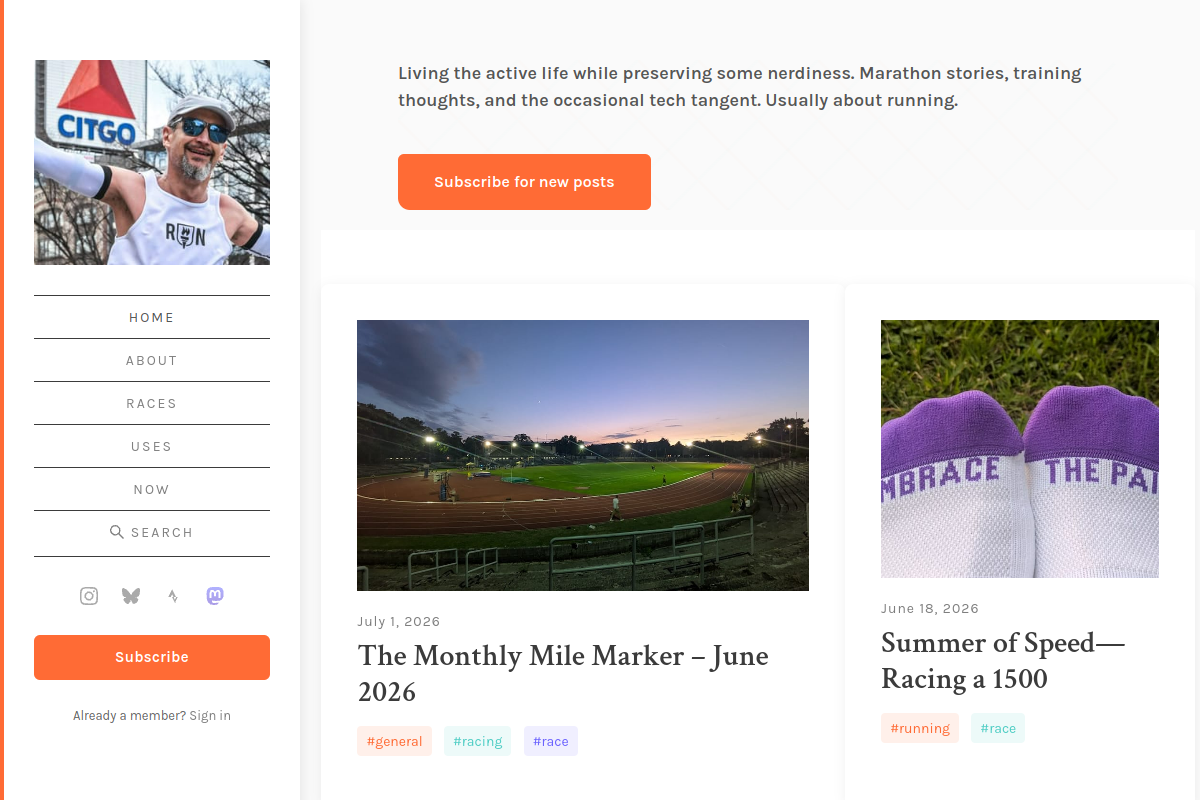Screen dimensions: 1200x800
Task: Open Summer of Speed—Racing a 1500 post title
Action: (x=1003, y=660)
